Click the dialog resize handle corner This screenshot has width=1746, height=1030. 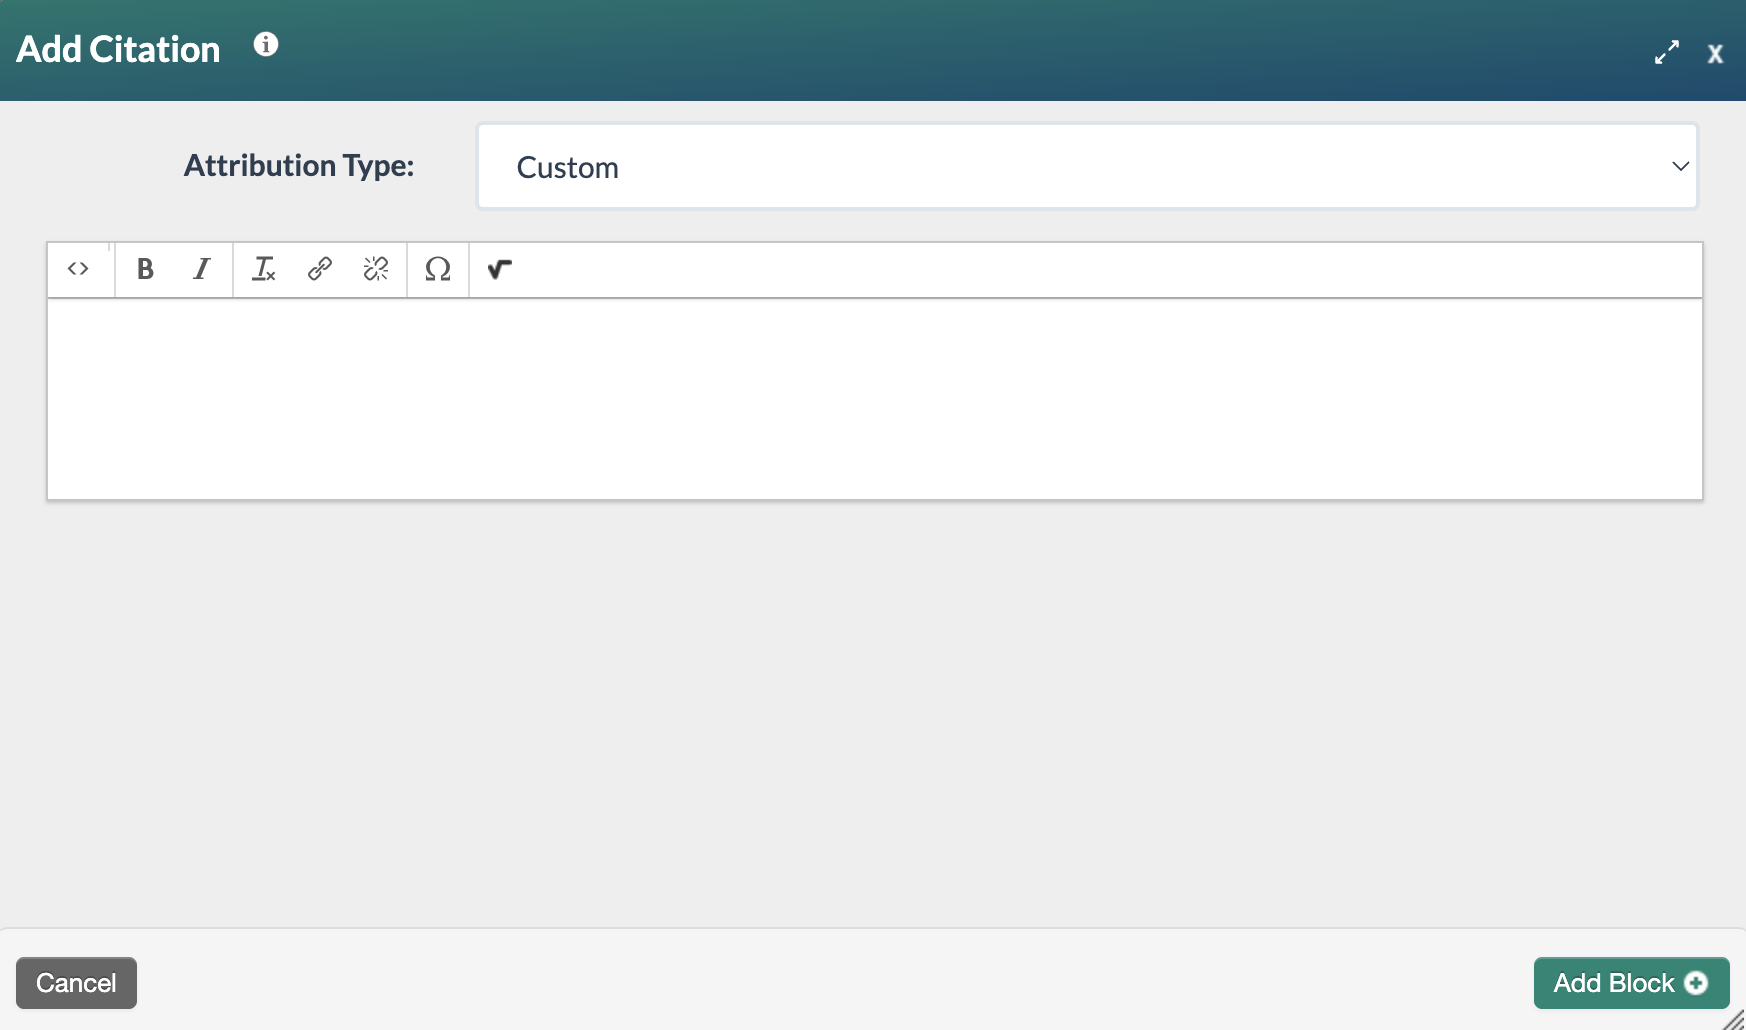pyautogui.click(x=1735, y=1019)
